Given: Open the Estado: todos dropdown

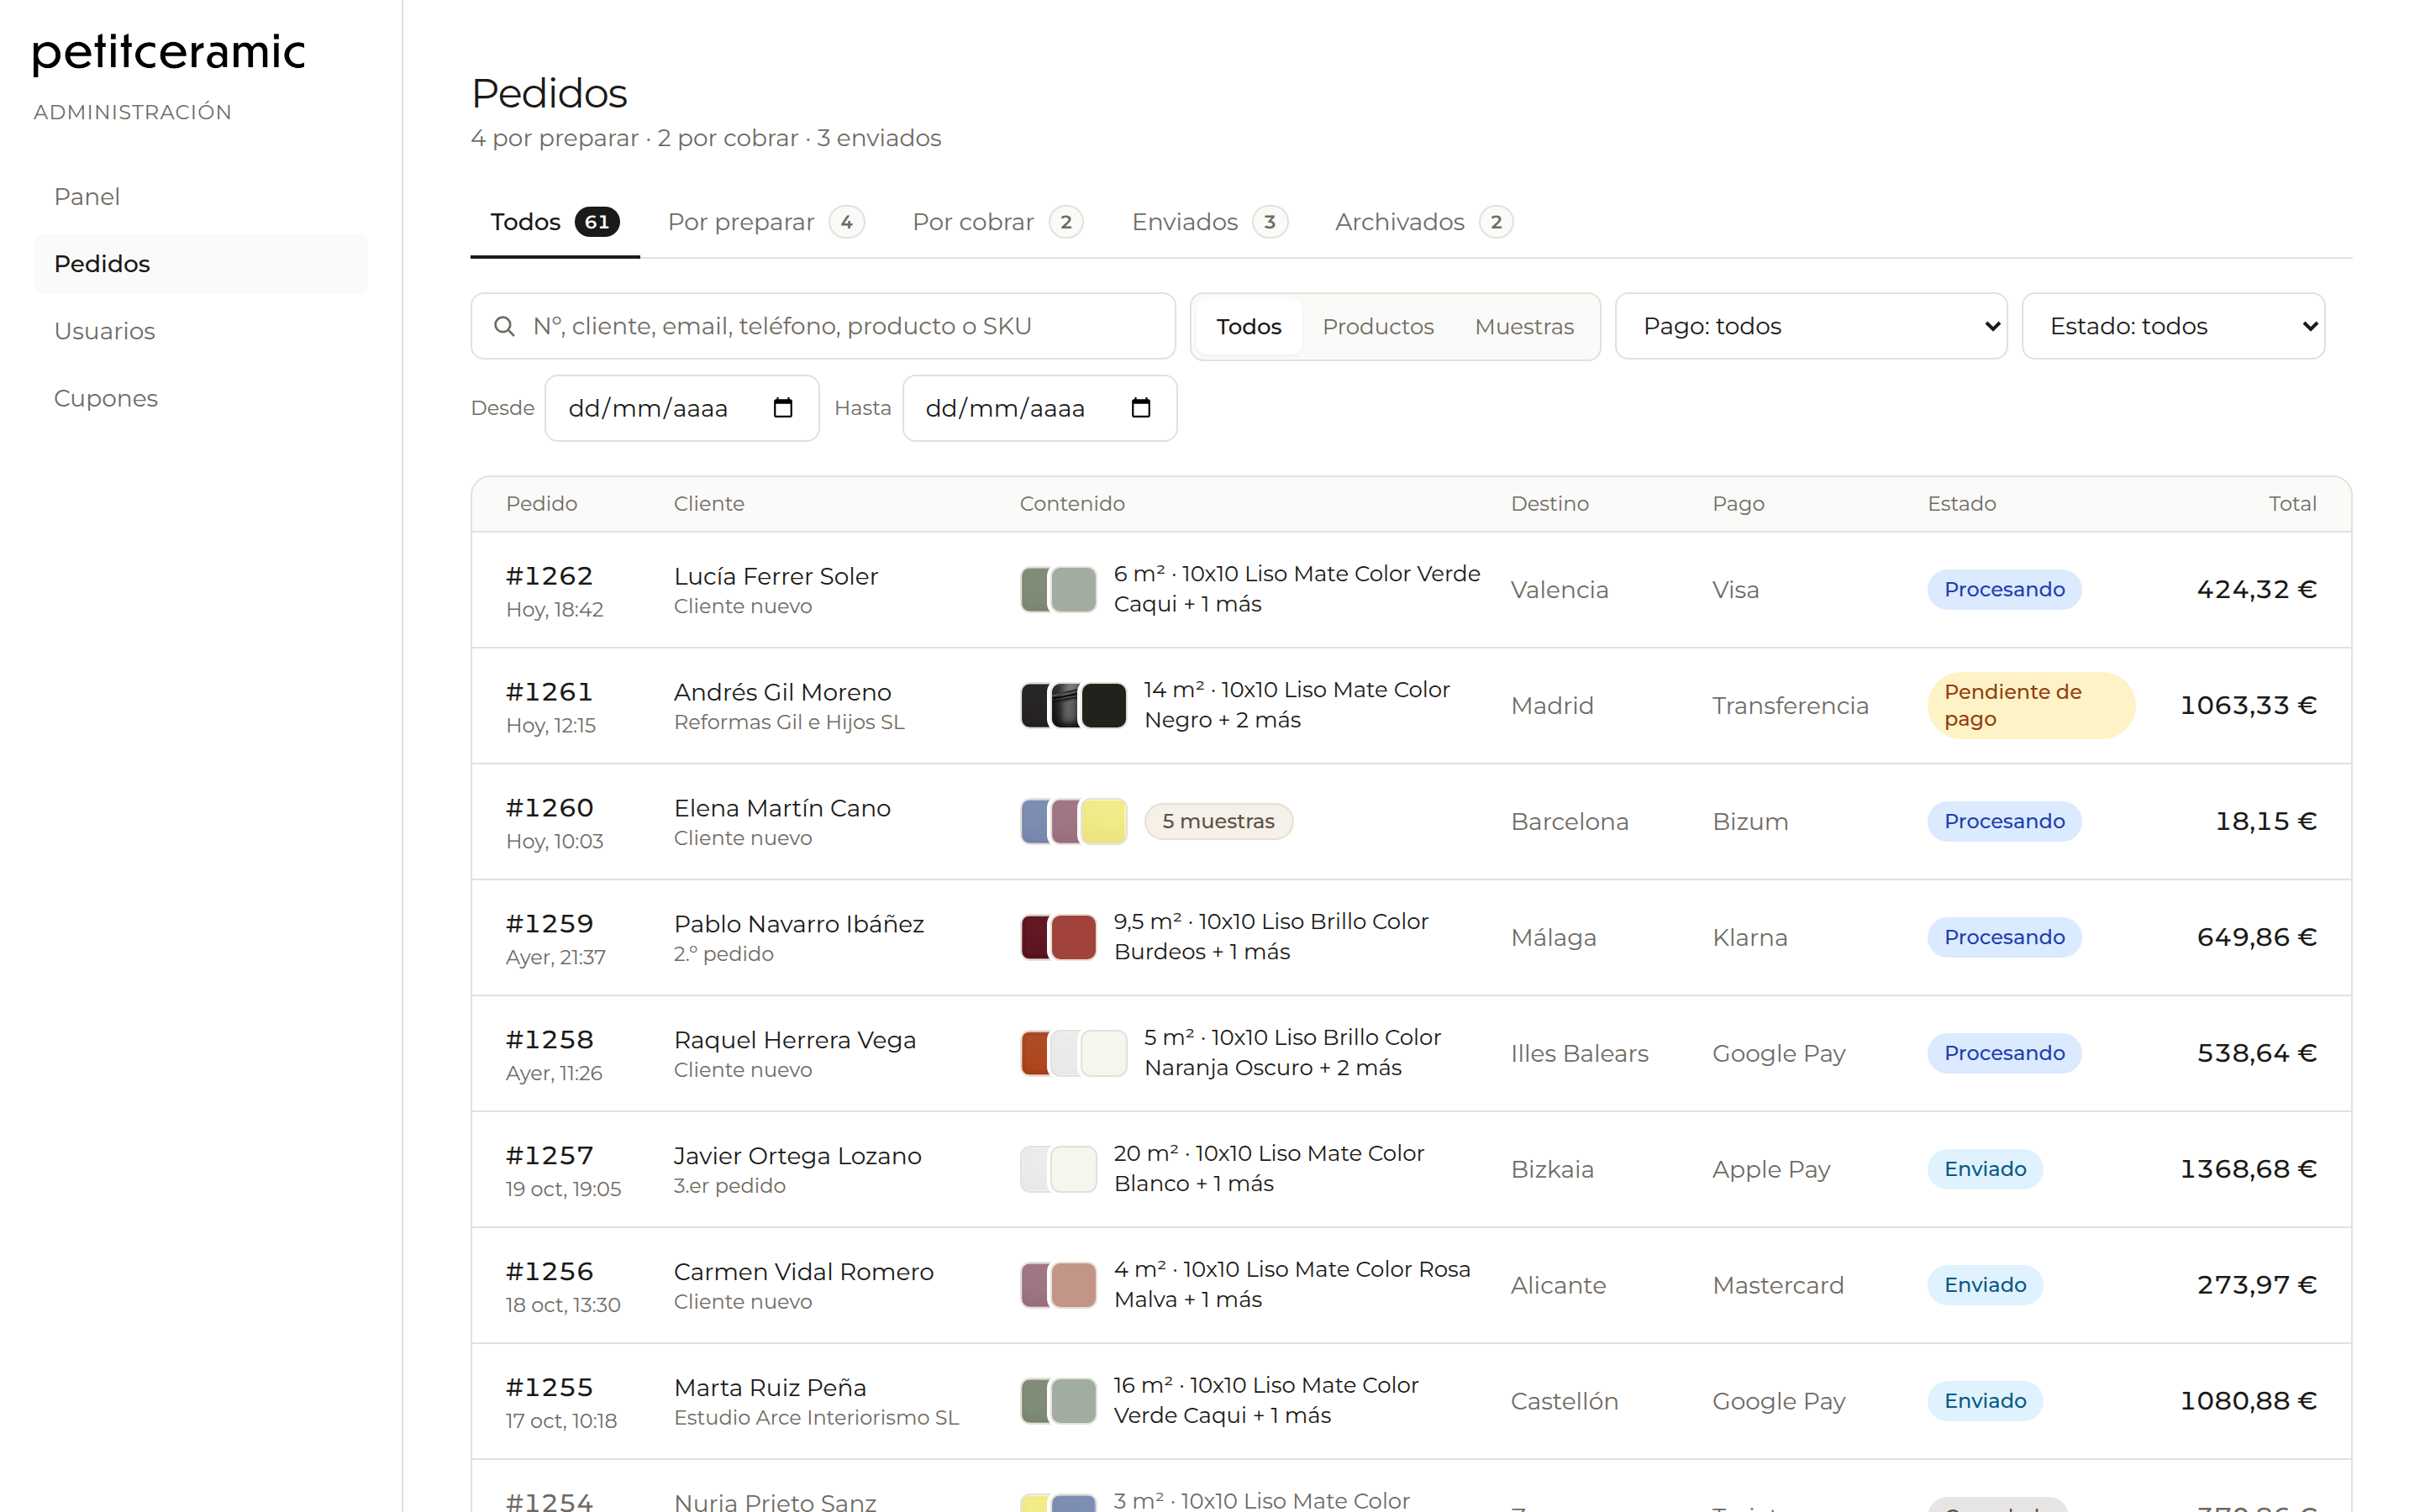Looking at the screenshot, I should [x=2173, y=326].
